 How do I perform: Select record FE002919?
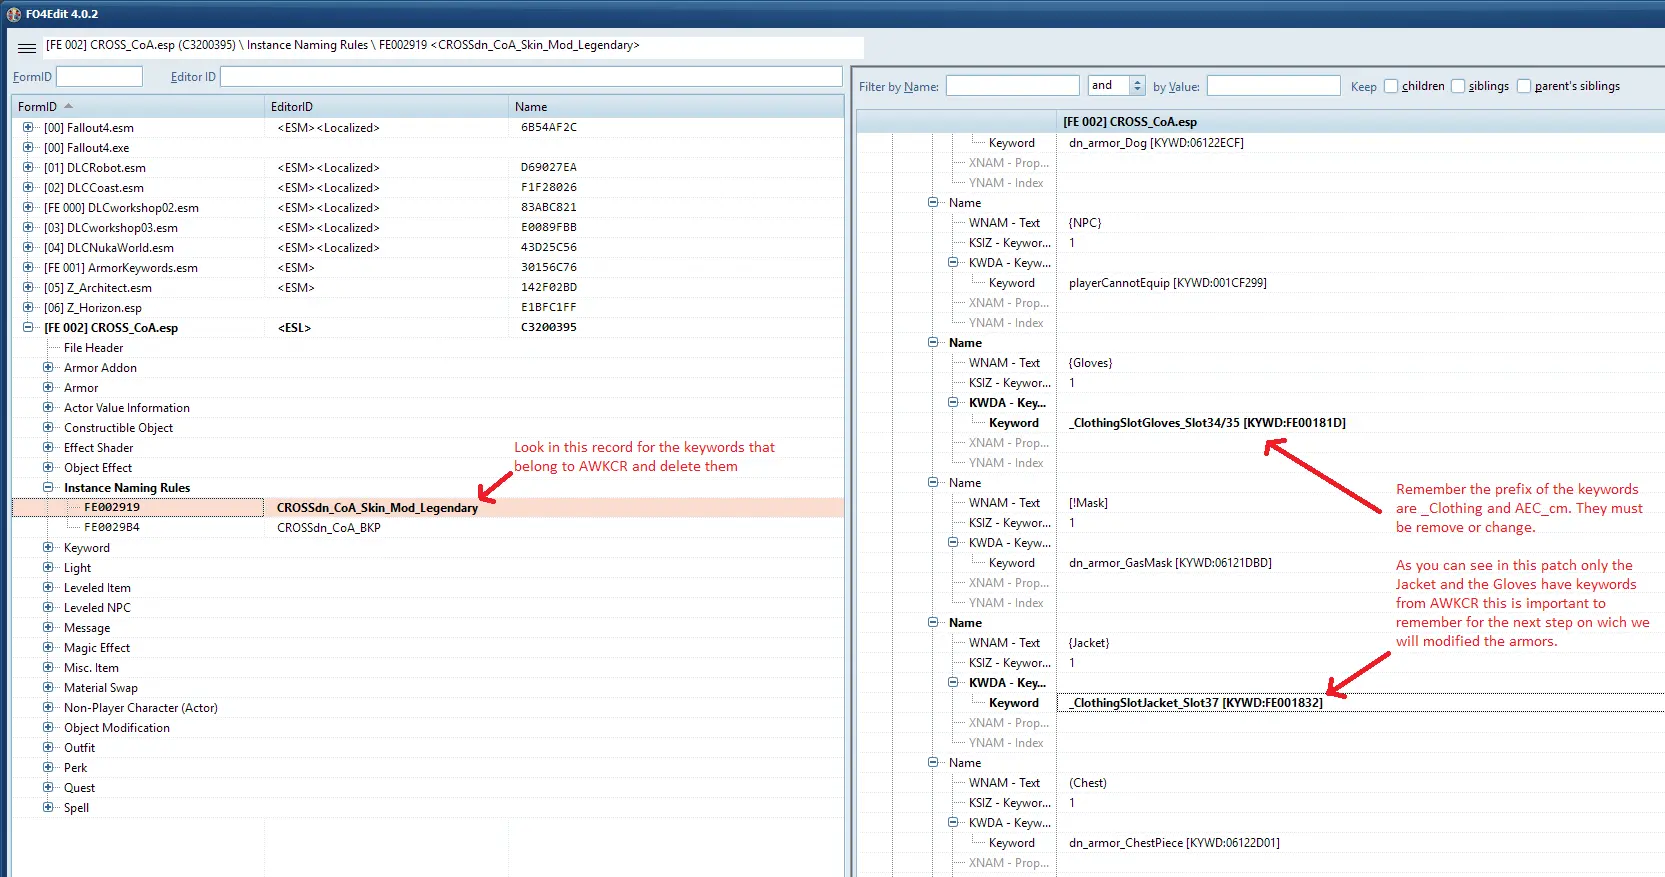point(112,507)
